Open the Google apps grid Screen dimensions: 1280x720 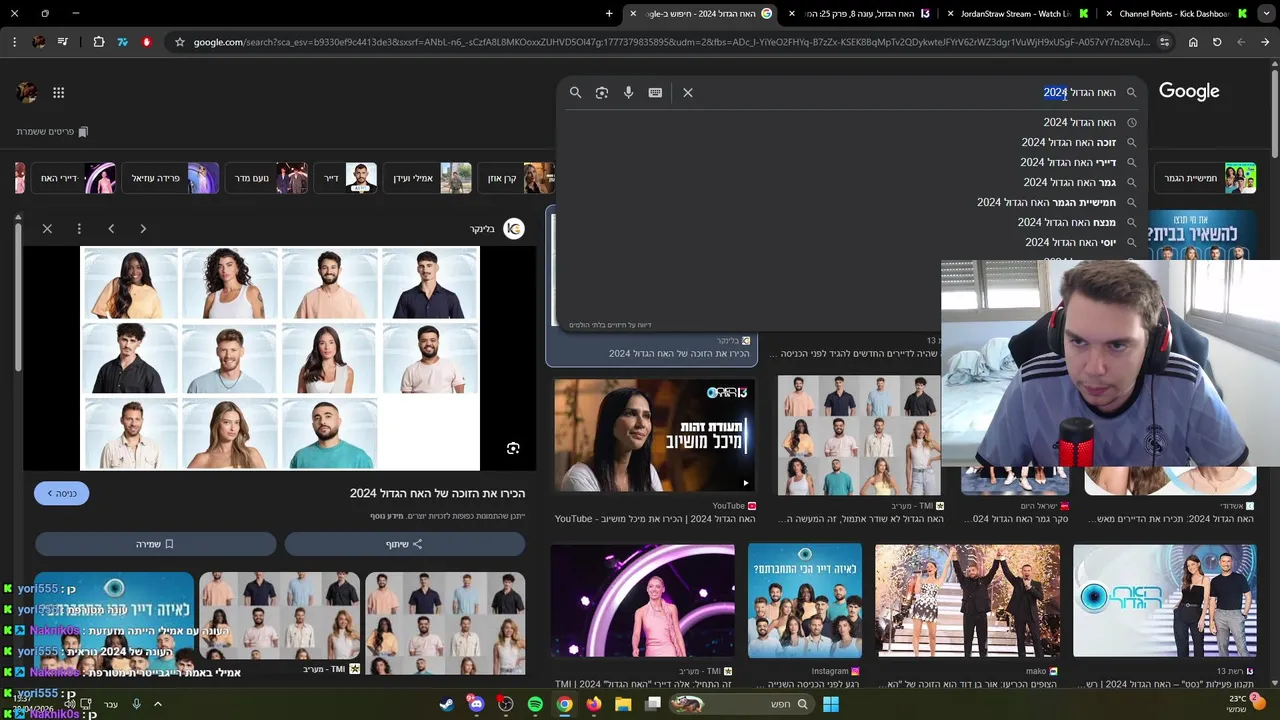(59, 92)
